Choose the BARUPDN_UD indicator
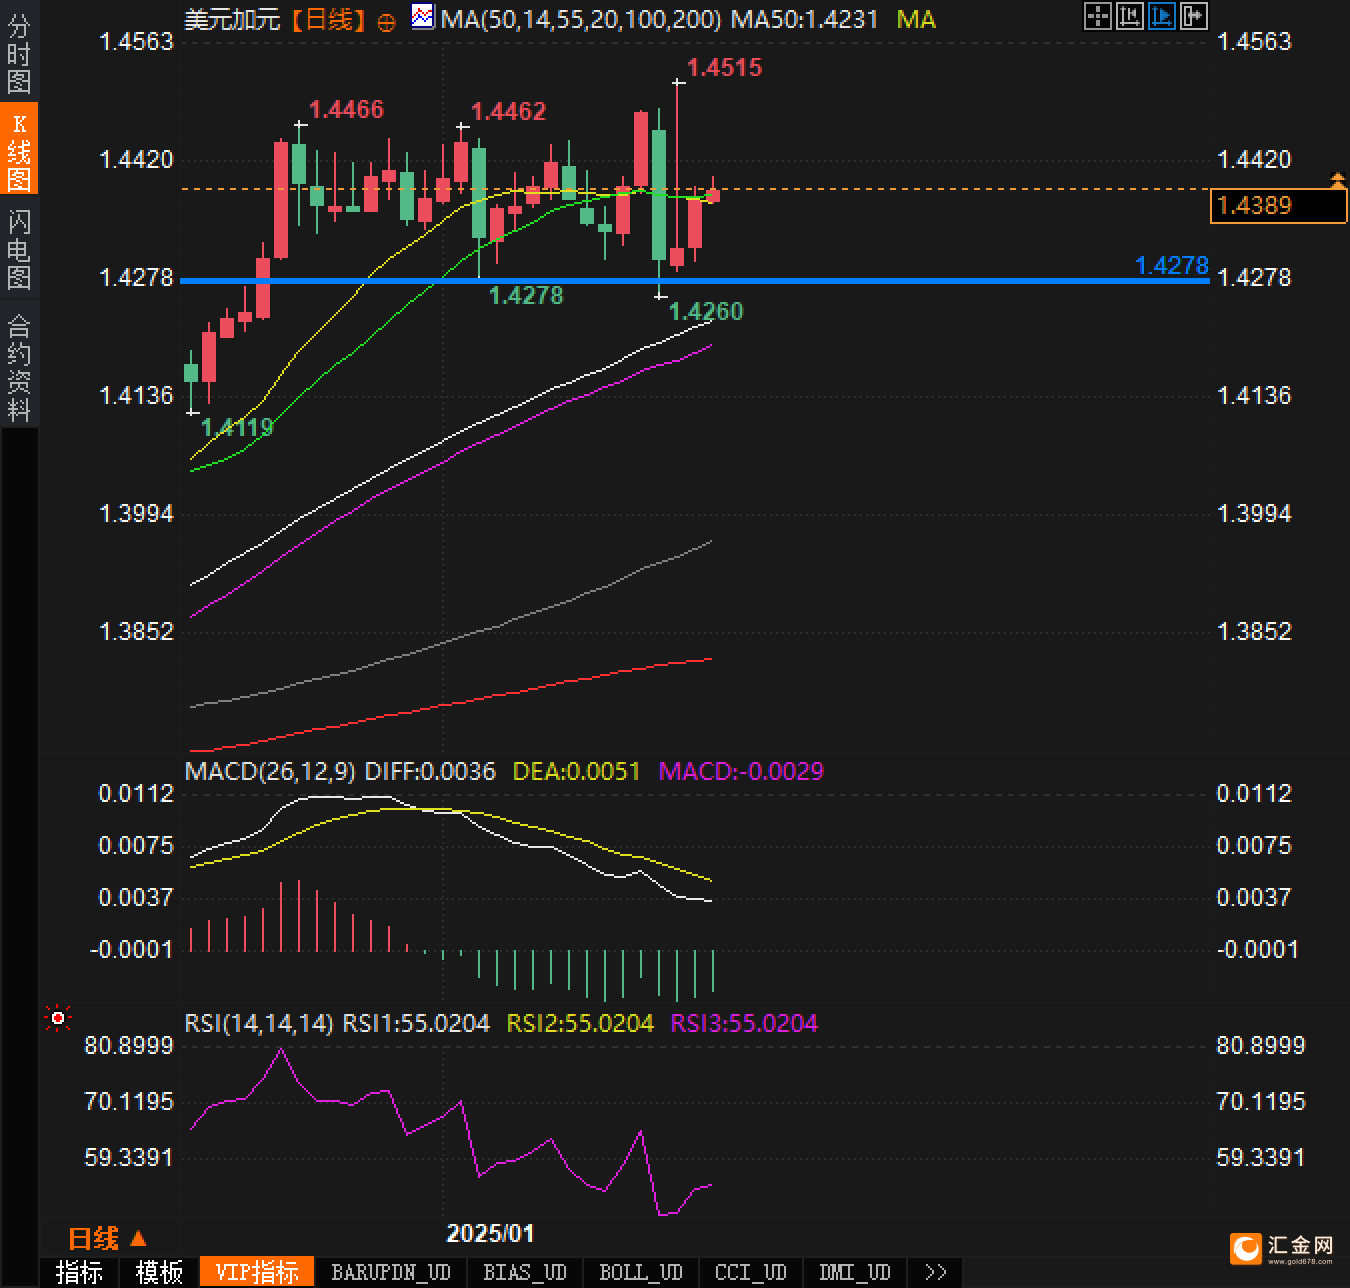 (x=391, y=1272)
